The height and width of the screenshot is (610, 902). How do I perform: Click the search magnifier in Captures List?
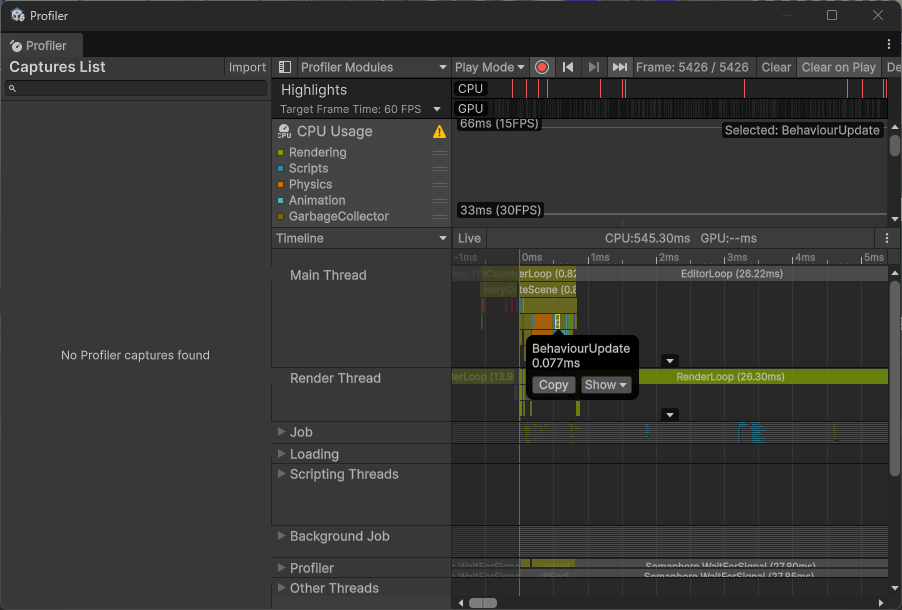(x=11, y=88)
